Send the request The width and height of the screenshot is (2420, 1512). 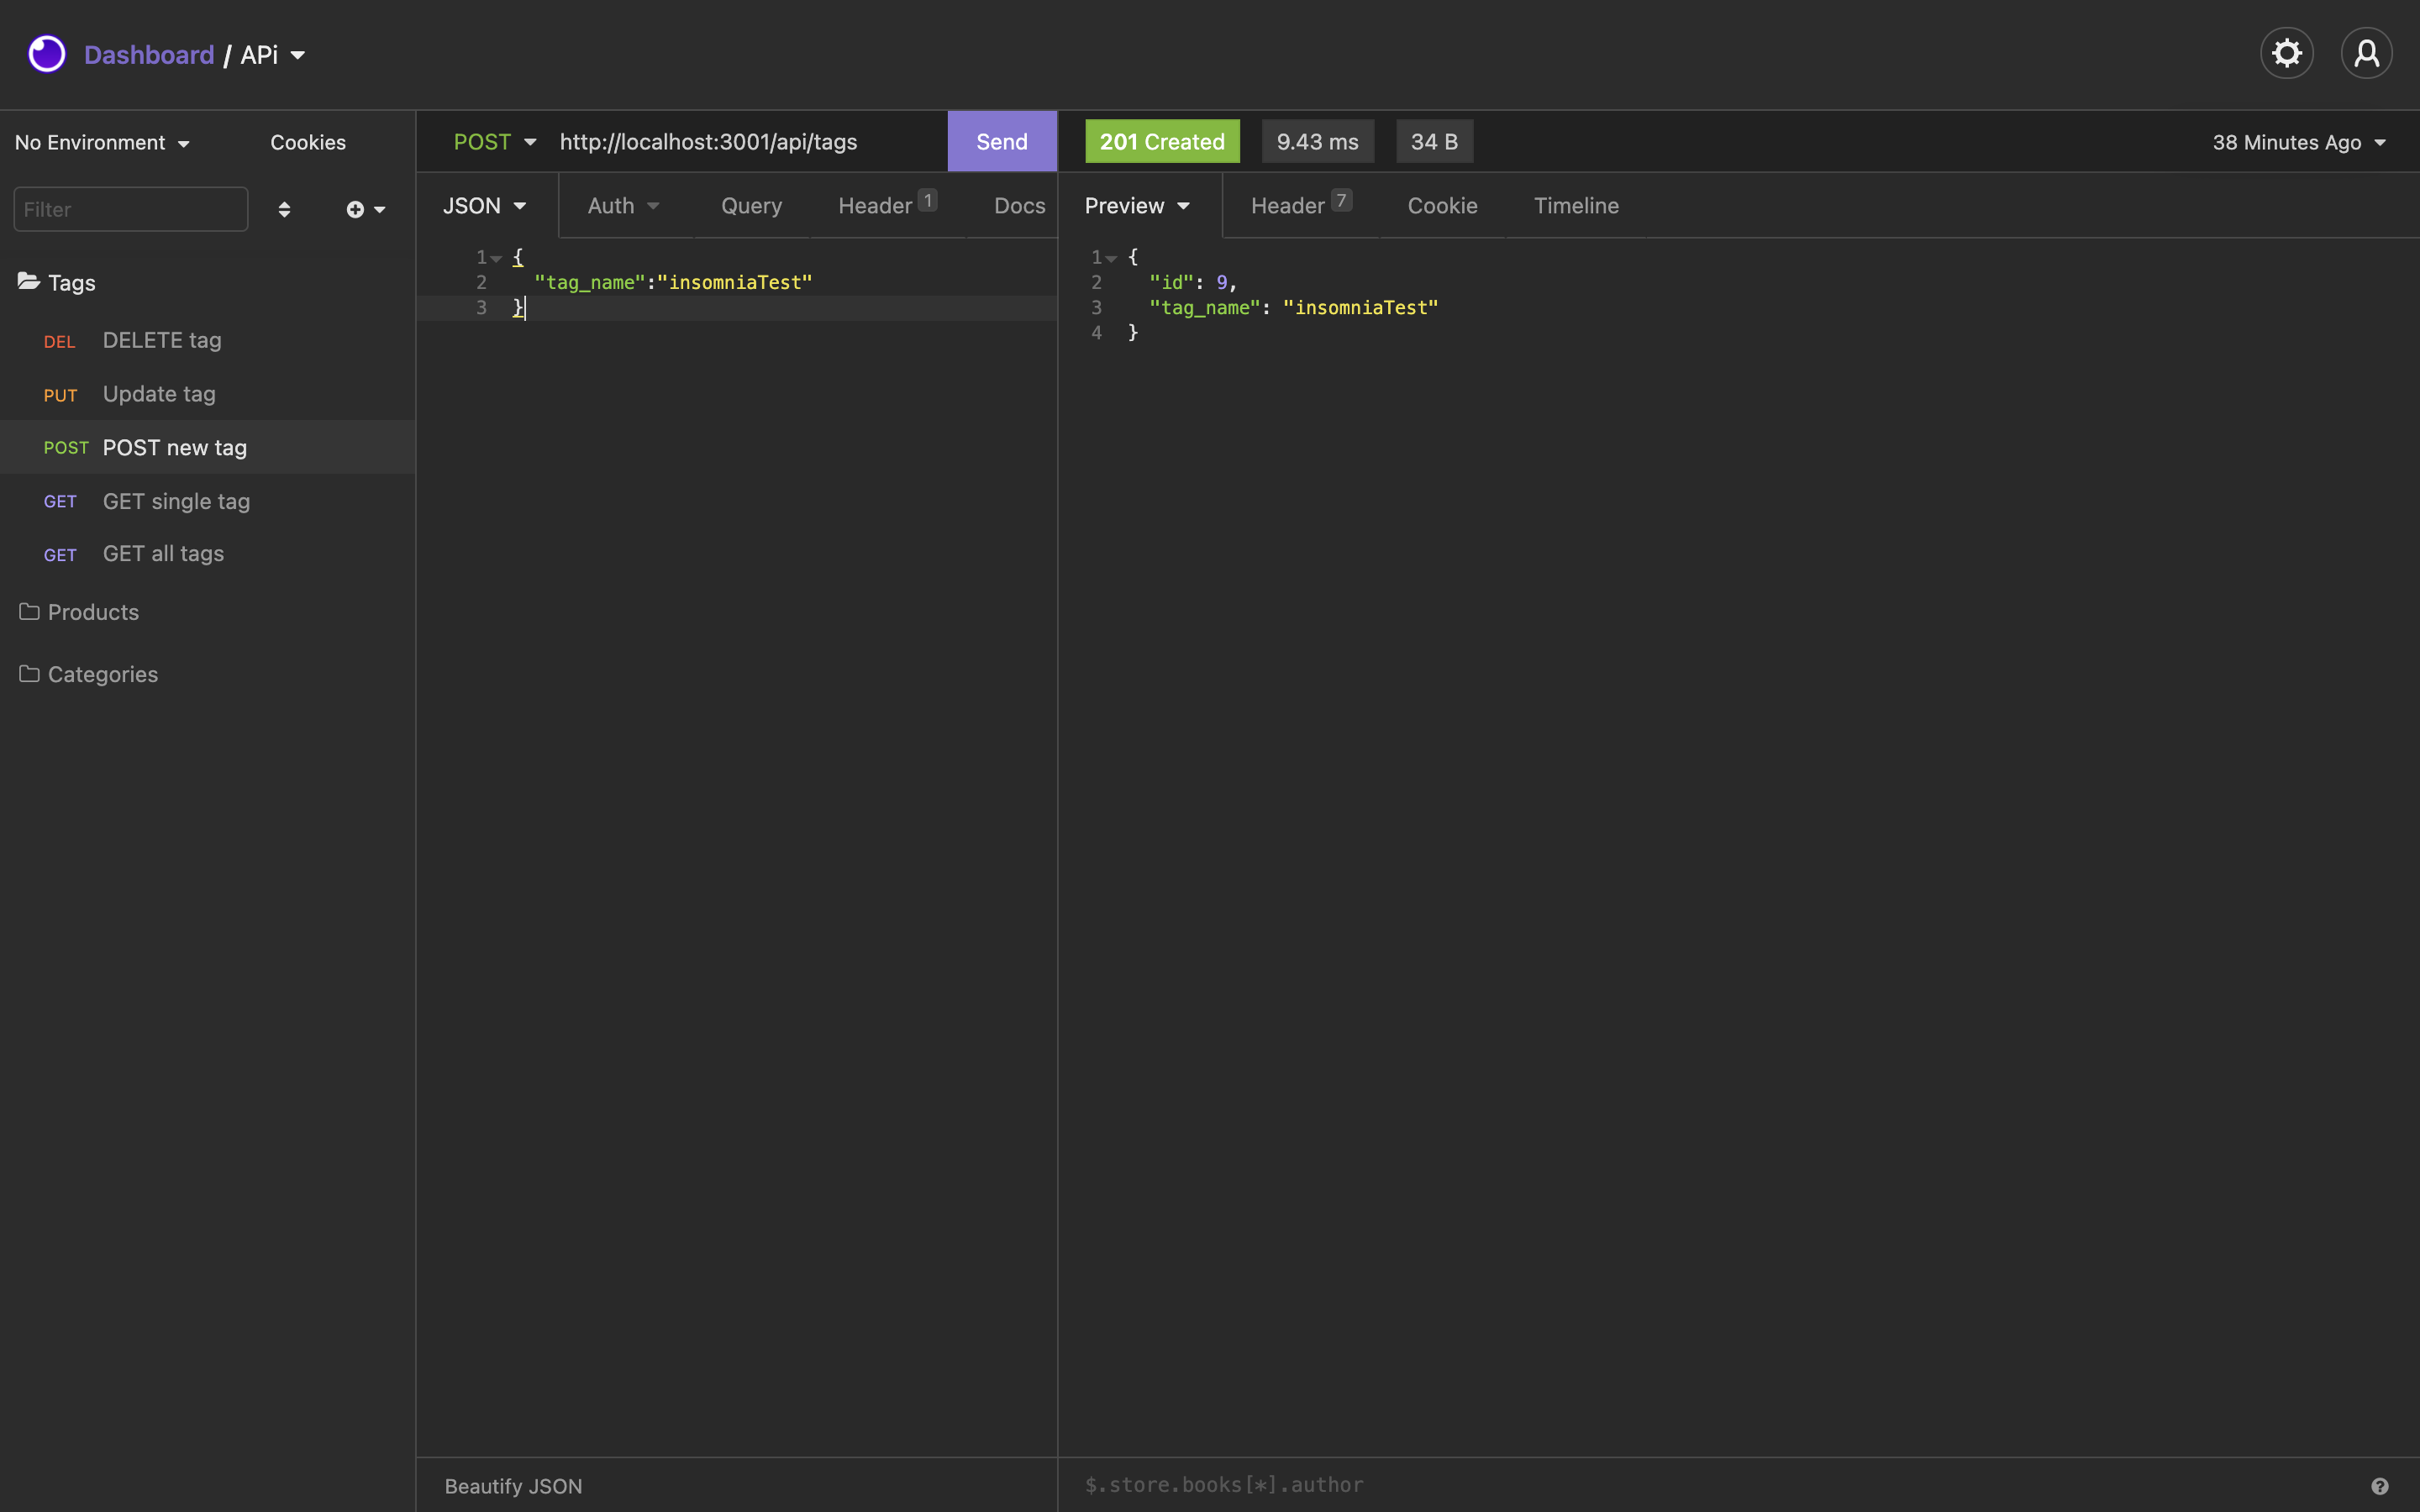click(x=1002, y=141)
